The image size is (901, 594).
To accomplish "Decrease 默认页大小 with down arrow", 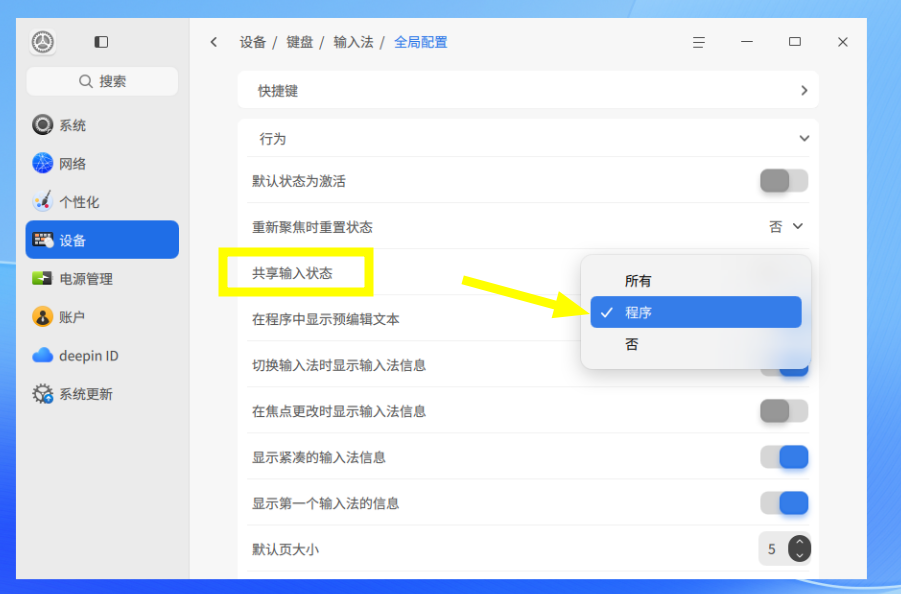I will point(799,555).
